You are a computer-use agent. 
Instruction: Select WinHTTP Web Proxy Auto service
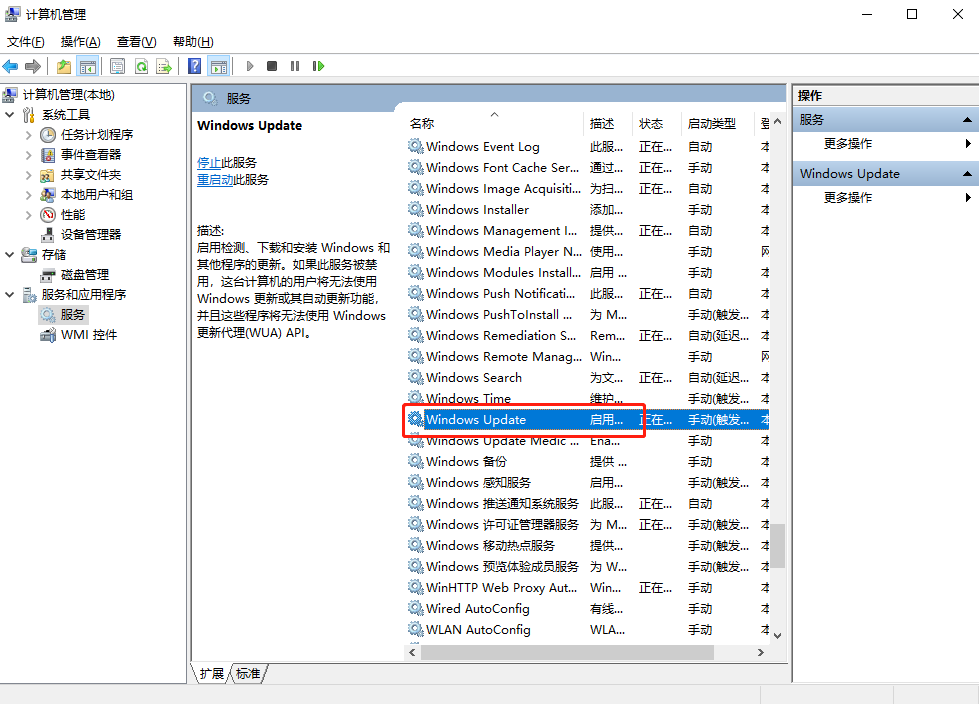coord(501,588)
